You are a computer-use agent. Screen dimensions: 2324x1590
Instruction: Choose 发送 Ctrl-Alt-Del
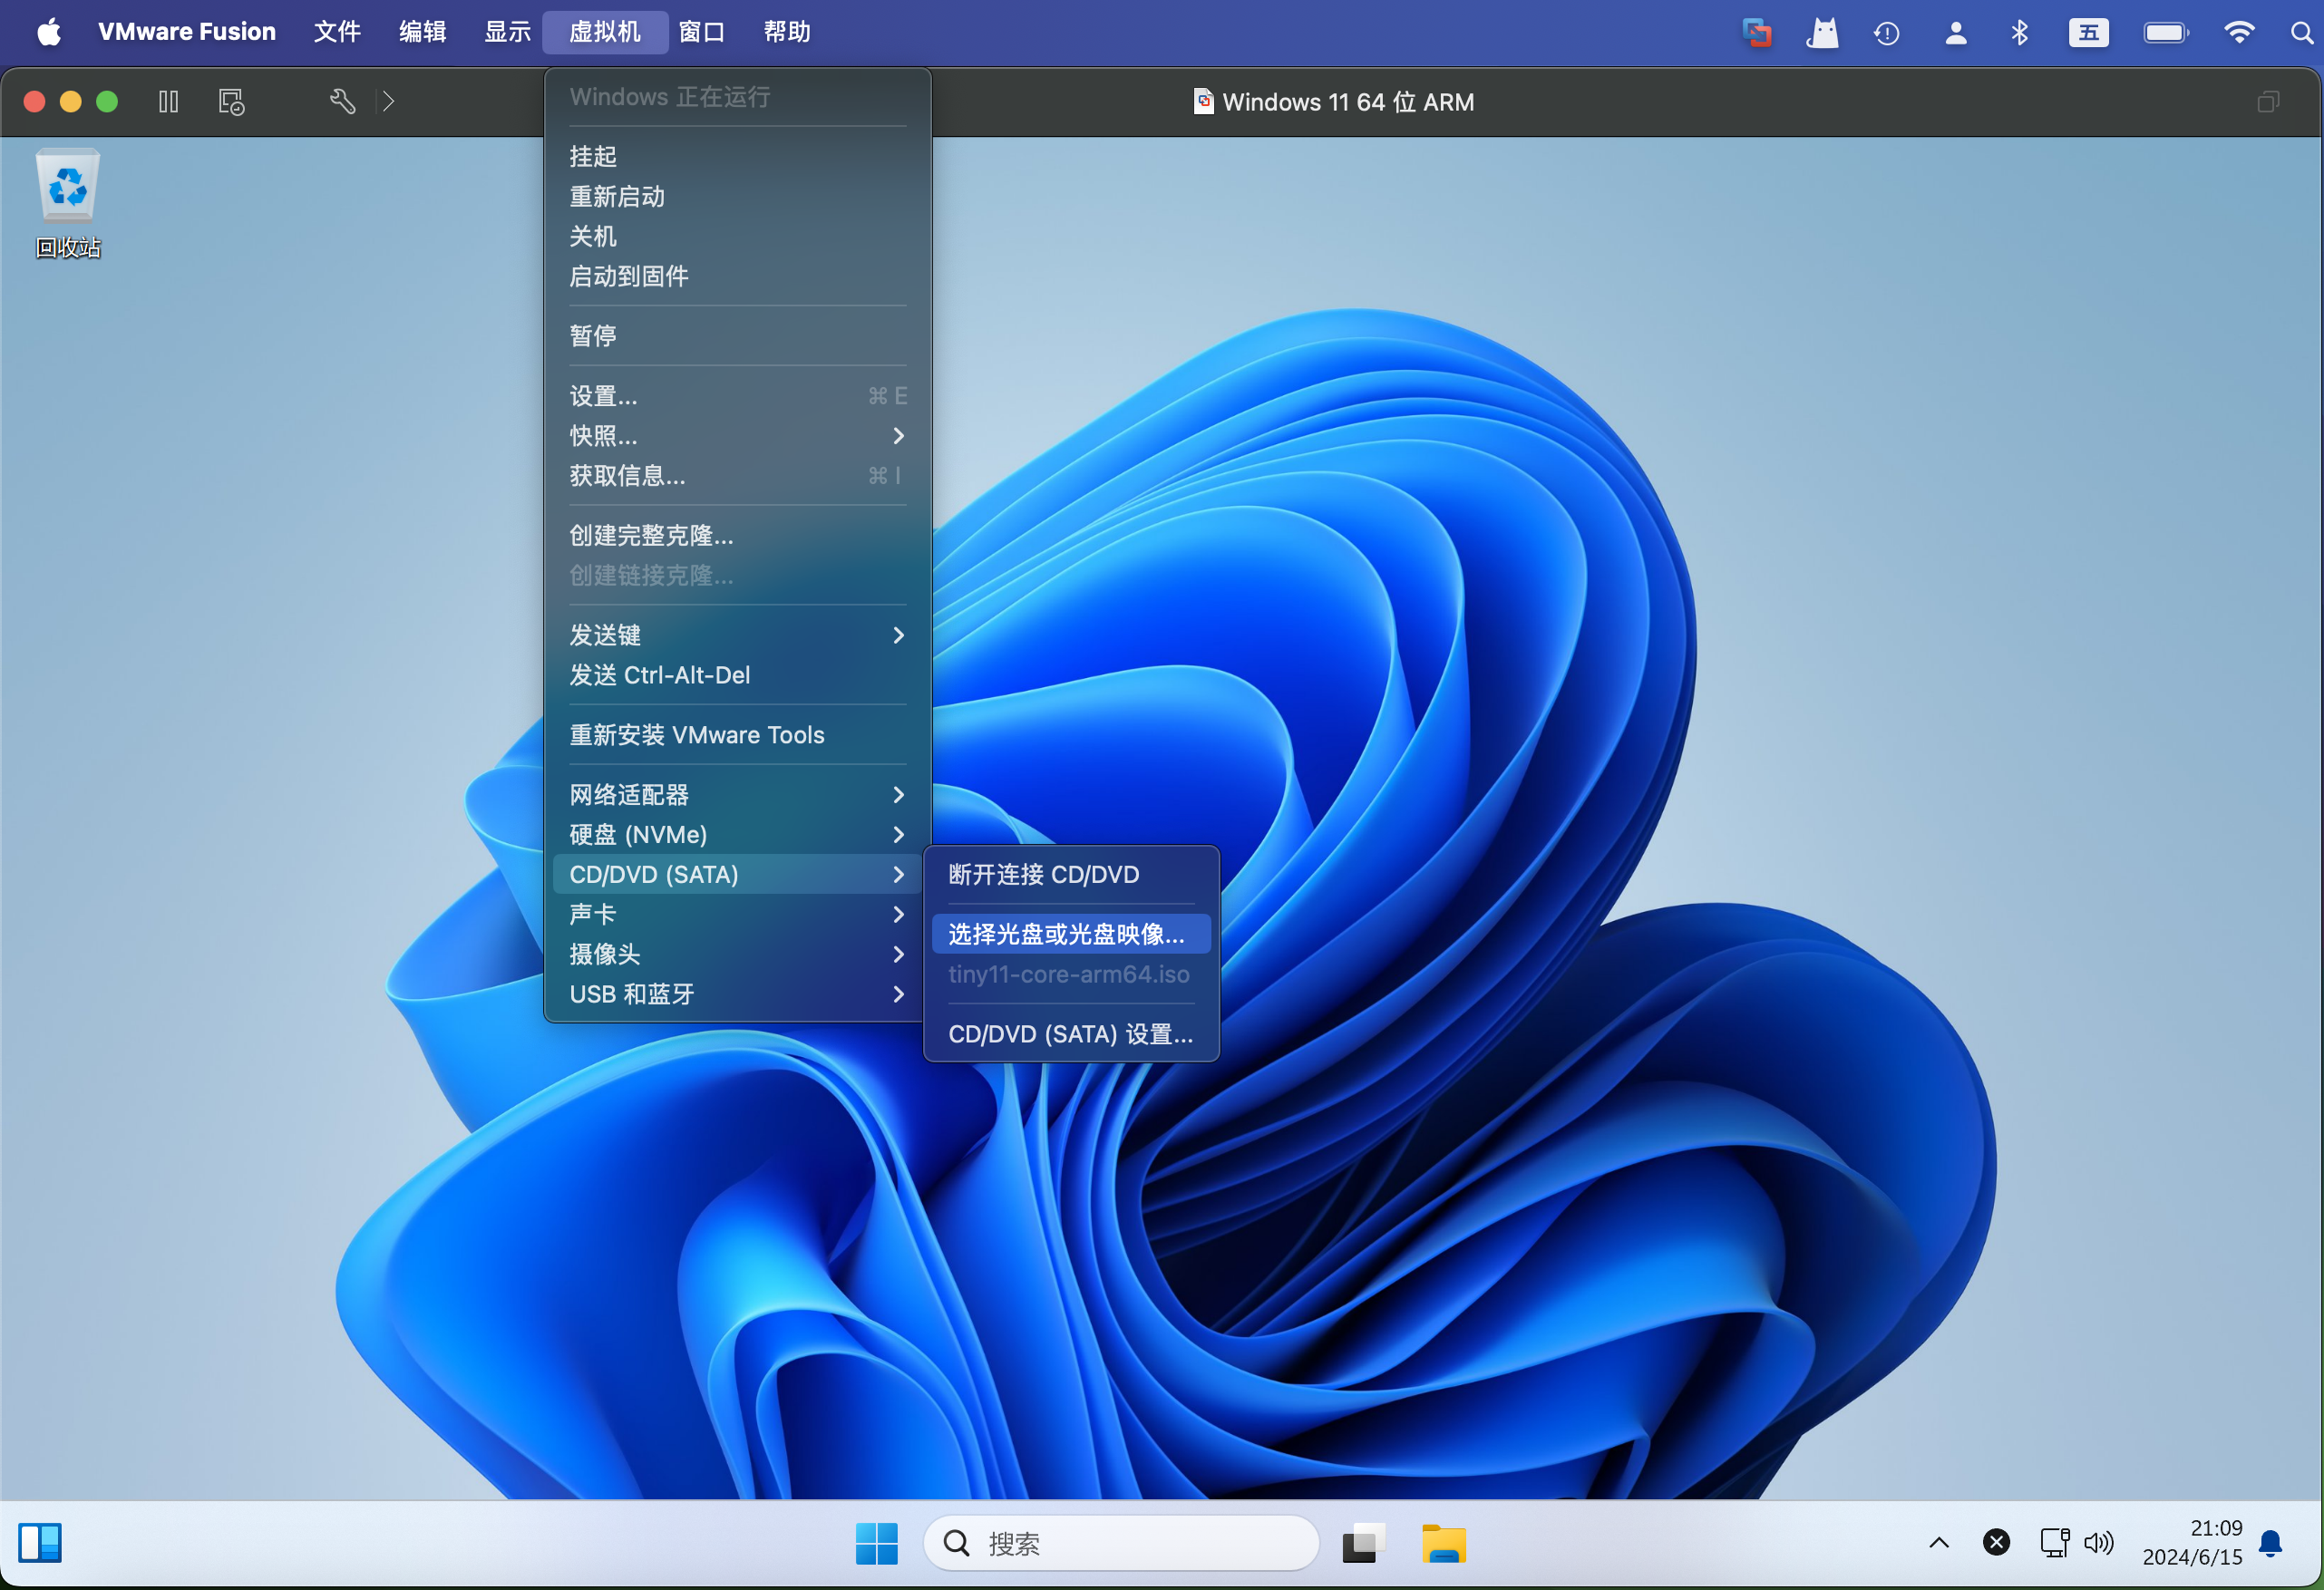click(x=738, y=675)
